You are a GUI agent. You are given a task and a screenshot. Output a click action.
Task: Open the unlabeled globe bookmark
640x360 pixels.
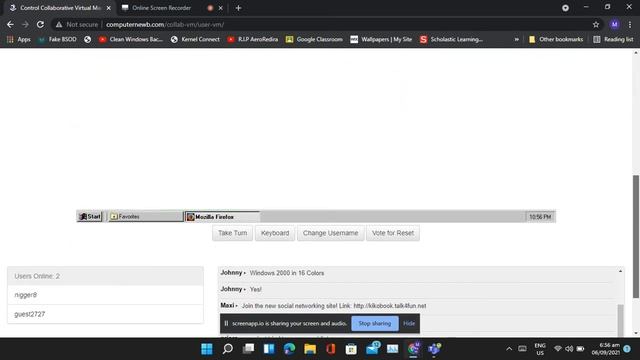[x=87, y=39]
